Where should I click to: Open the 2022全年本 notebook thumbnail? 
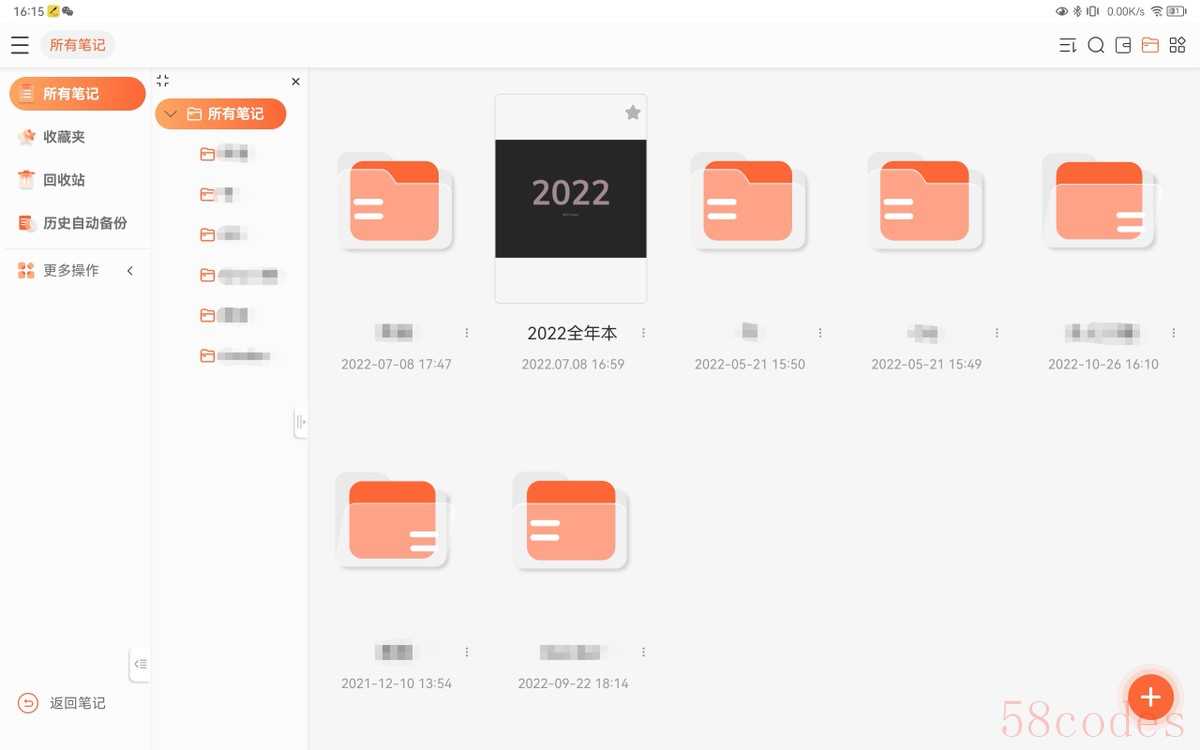(571, 198)
